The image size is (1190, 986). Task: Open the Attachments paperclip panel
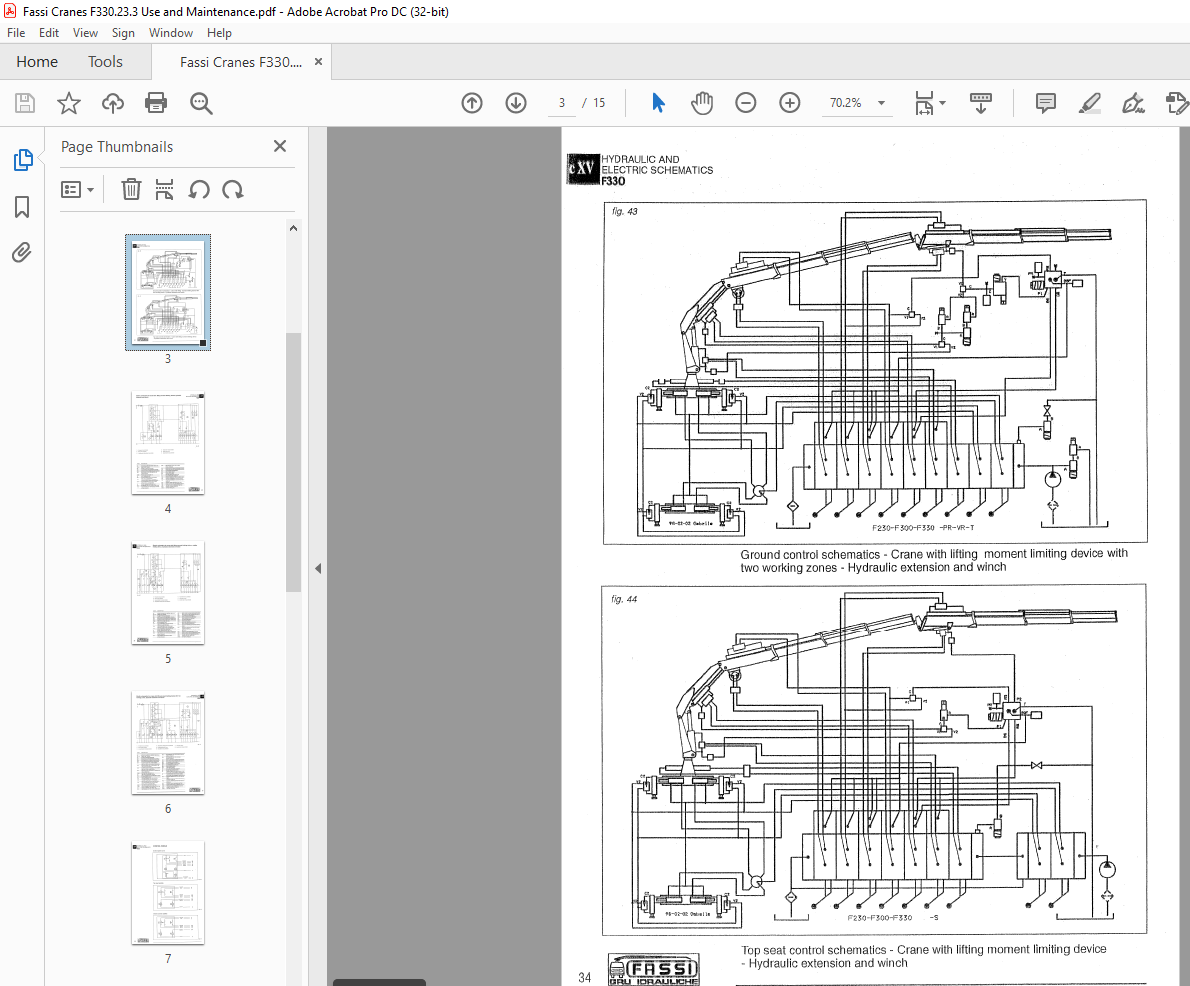[22, 252]
